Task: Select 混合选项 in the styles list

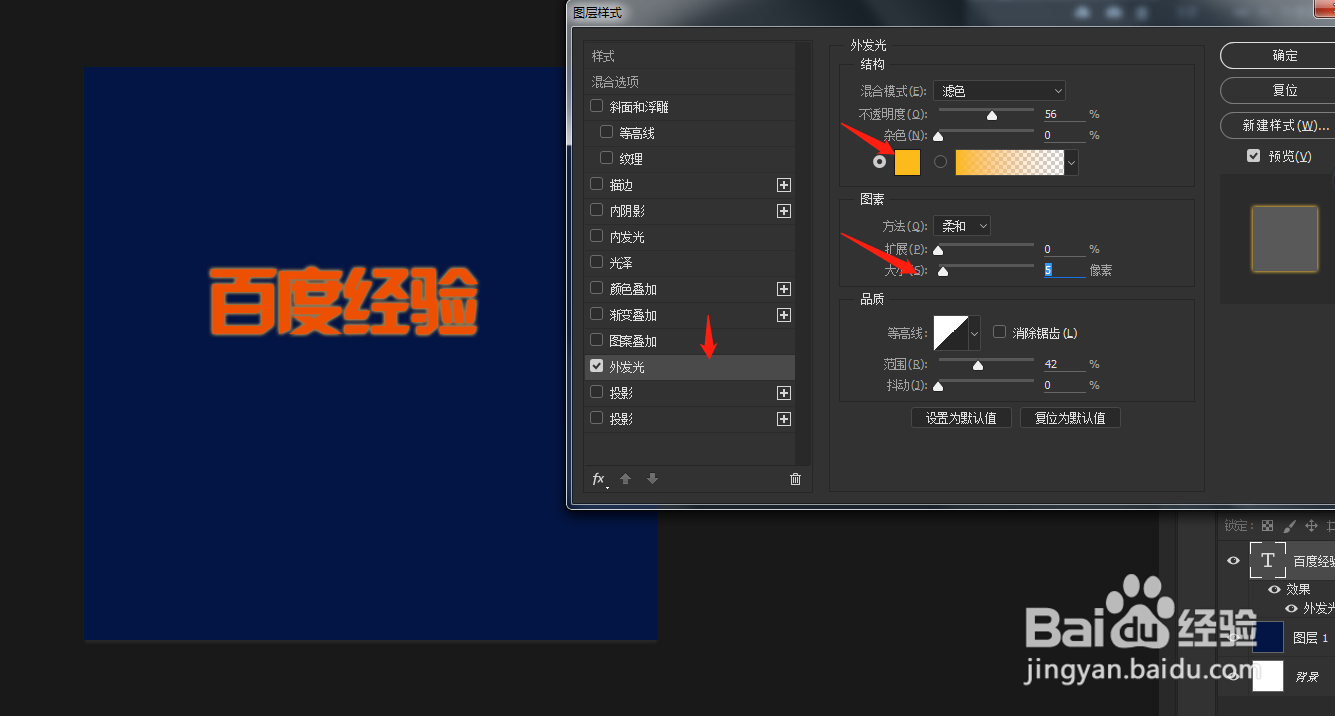Action: click(615, 82)
